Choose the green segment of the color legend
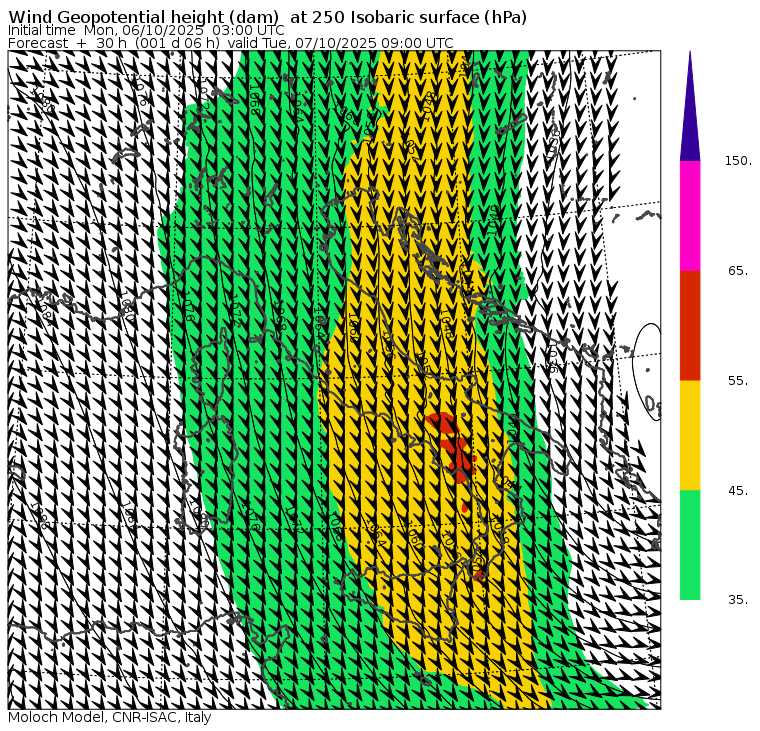This screenshot has width=760, height=731. [x=690, y=545]
